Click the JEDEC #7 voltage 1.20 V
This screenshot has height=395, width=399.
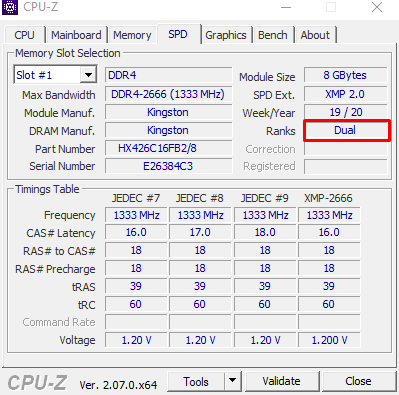[x=136, y=340]
